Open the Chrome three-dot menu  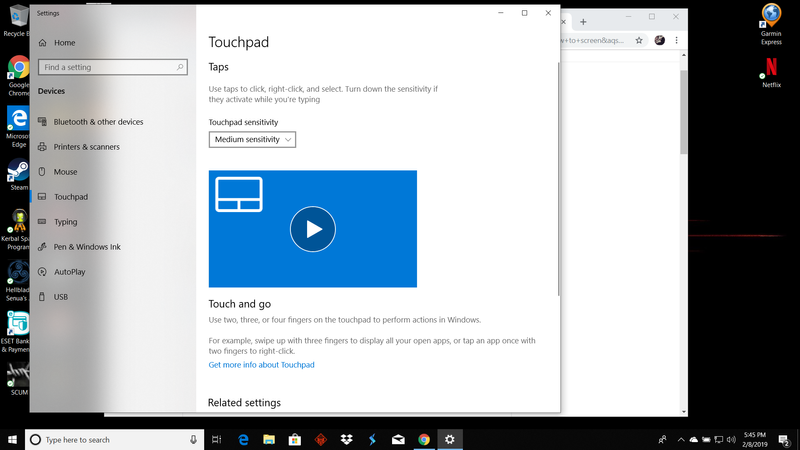click(x=677, y=41)
